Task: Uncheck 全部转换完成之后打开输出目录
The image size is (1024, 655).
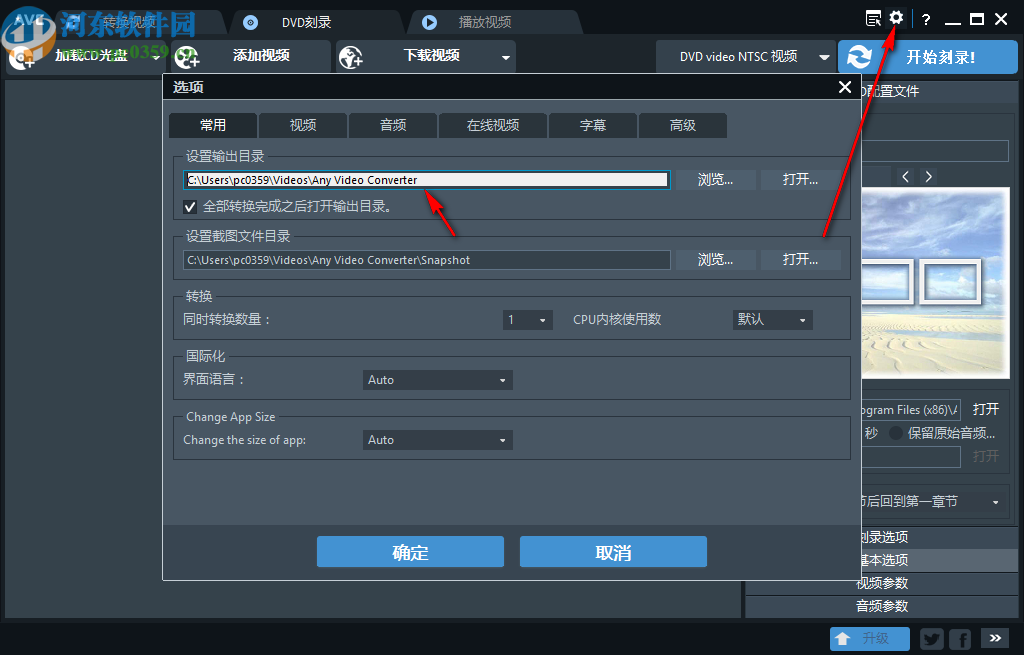Action: tap(190, 207)
